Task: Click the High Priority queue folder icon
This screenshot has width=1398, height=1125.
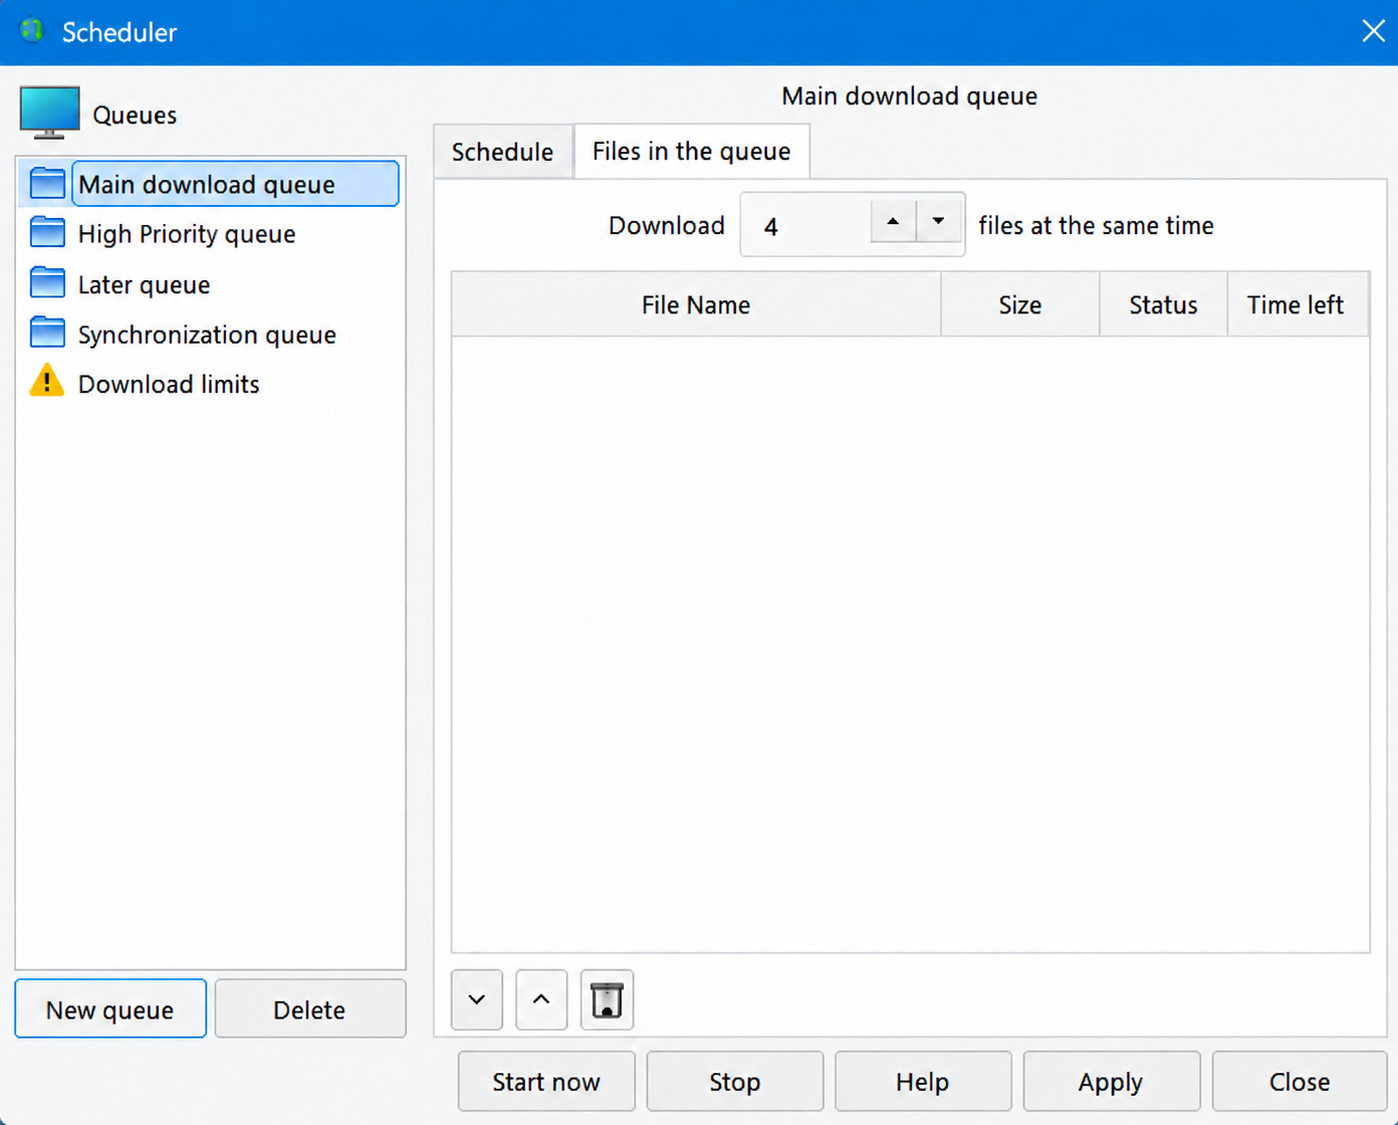Action: tap(47, 233)
